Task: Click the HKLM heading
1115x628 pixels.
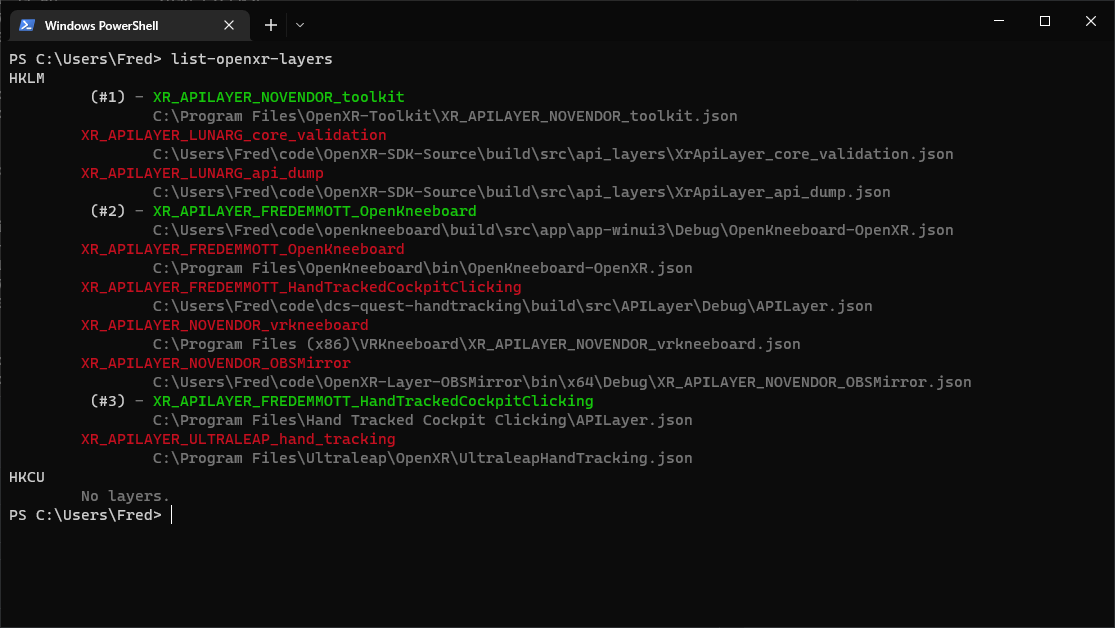Action: point(27,78)
